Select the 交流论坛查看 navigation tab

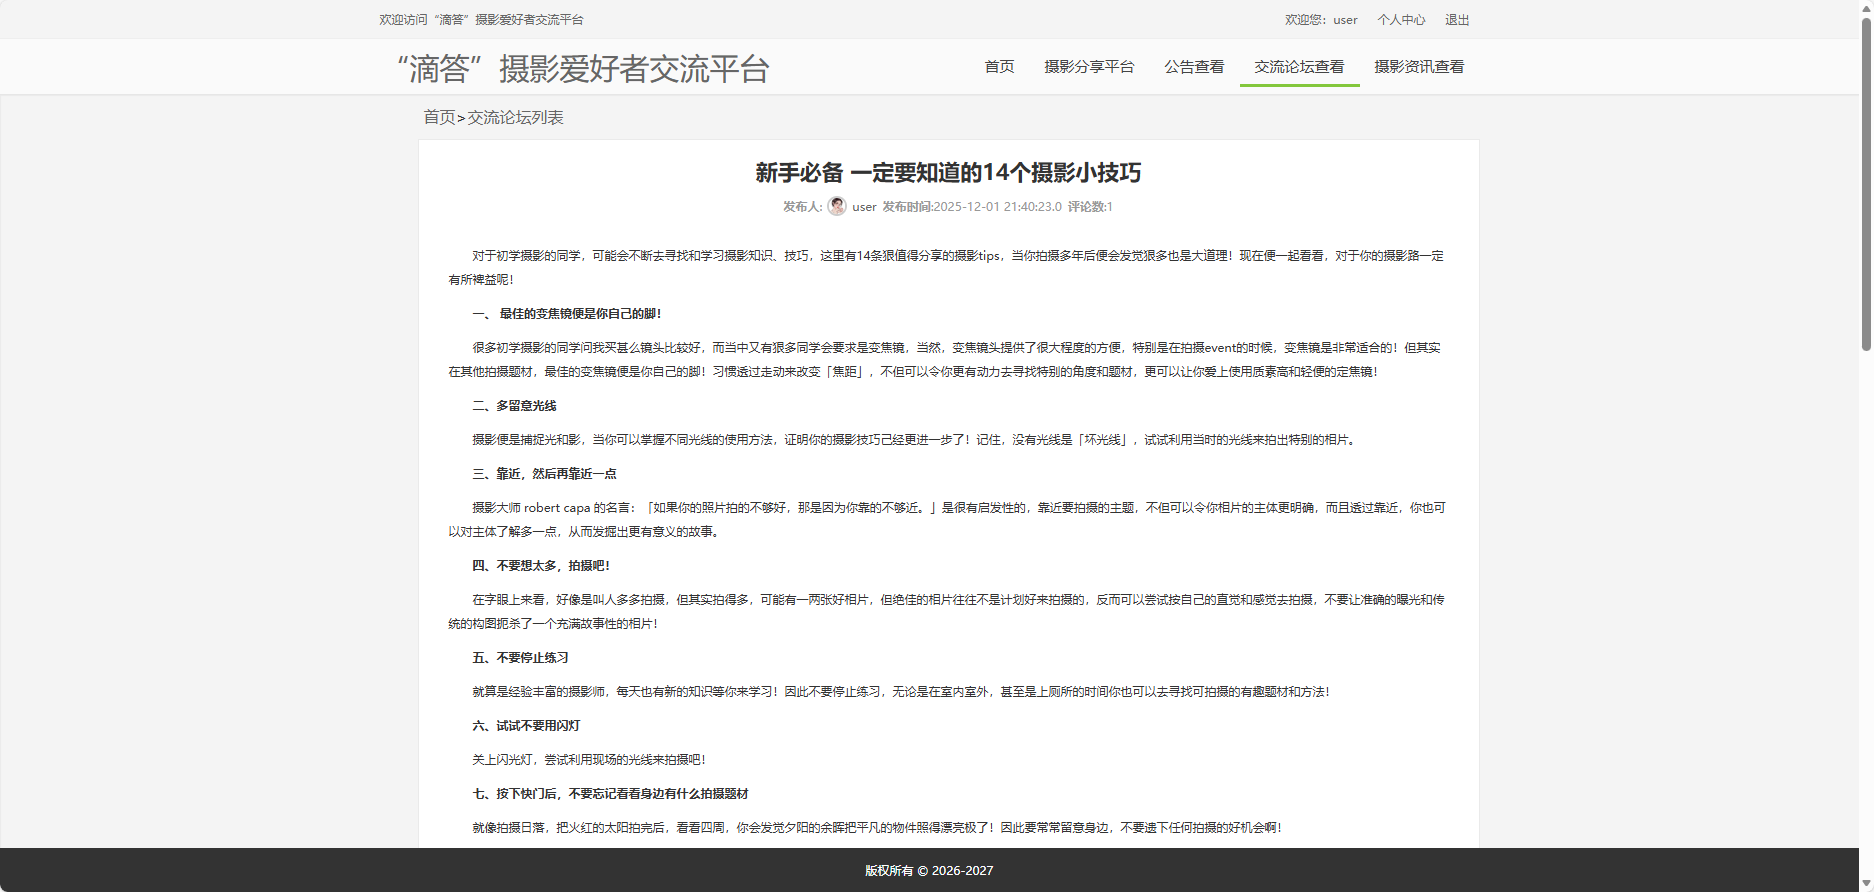[x=1299, y=67]
